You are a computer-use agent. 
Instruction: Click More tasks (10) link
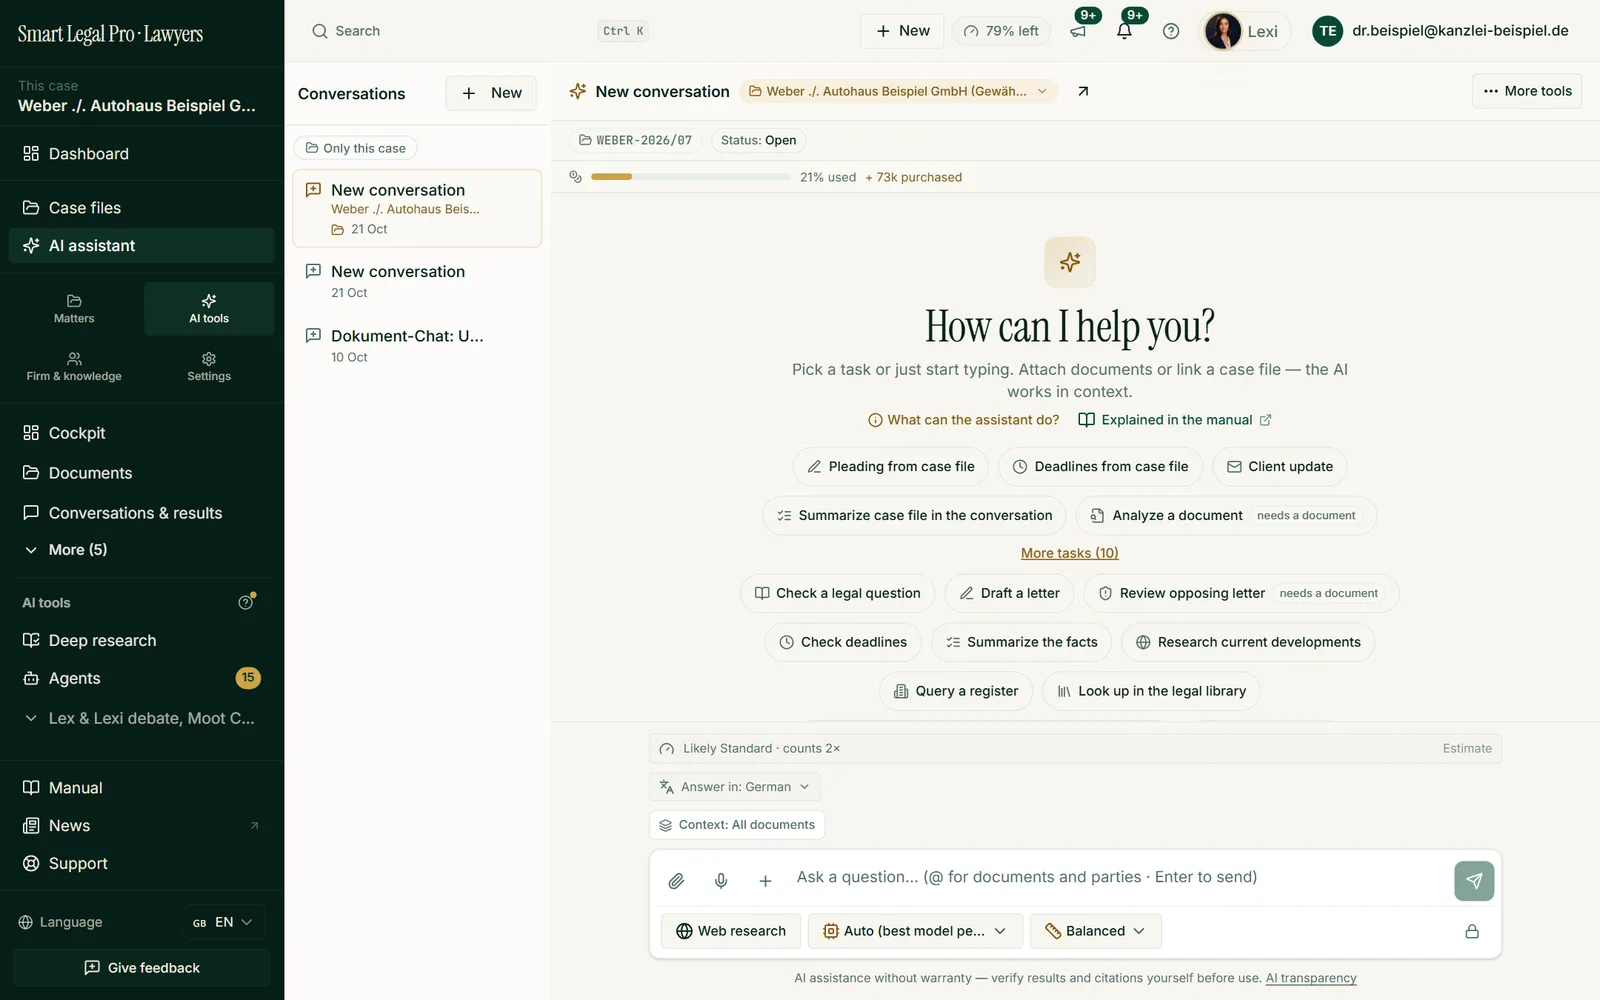[1070, 553]
